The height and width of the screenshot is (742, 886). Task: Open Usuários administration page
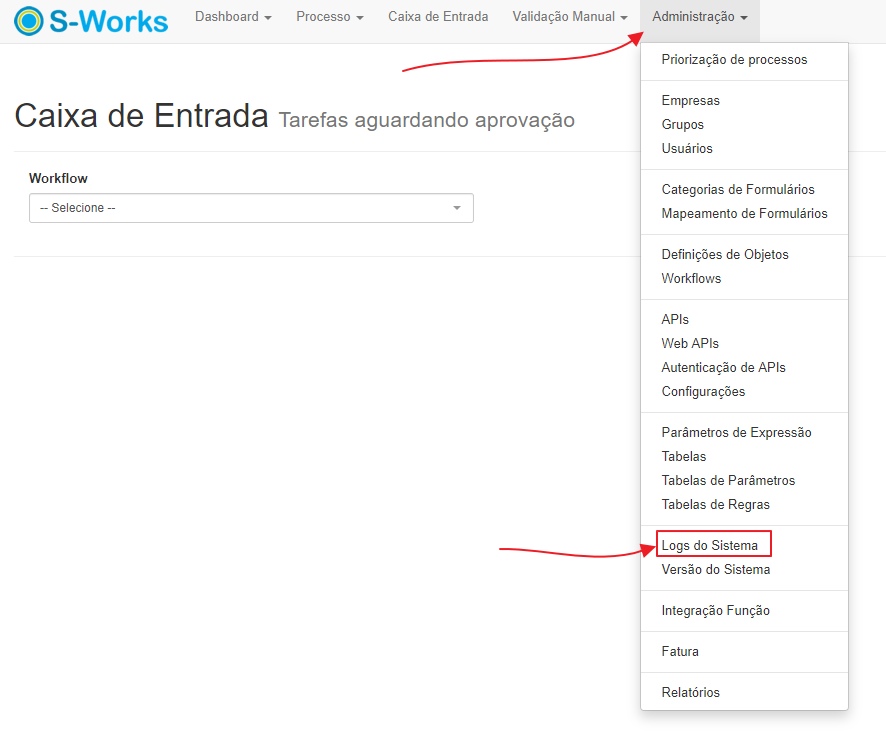(x=687, y=148)
